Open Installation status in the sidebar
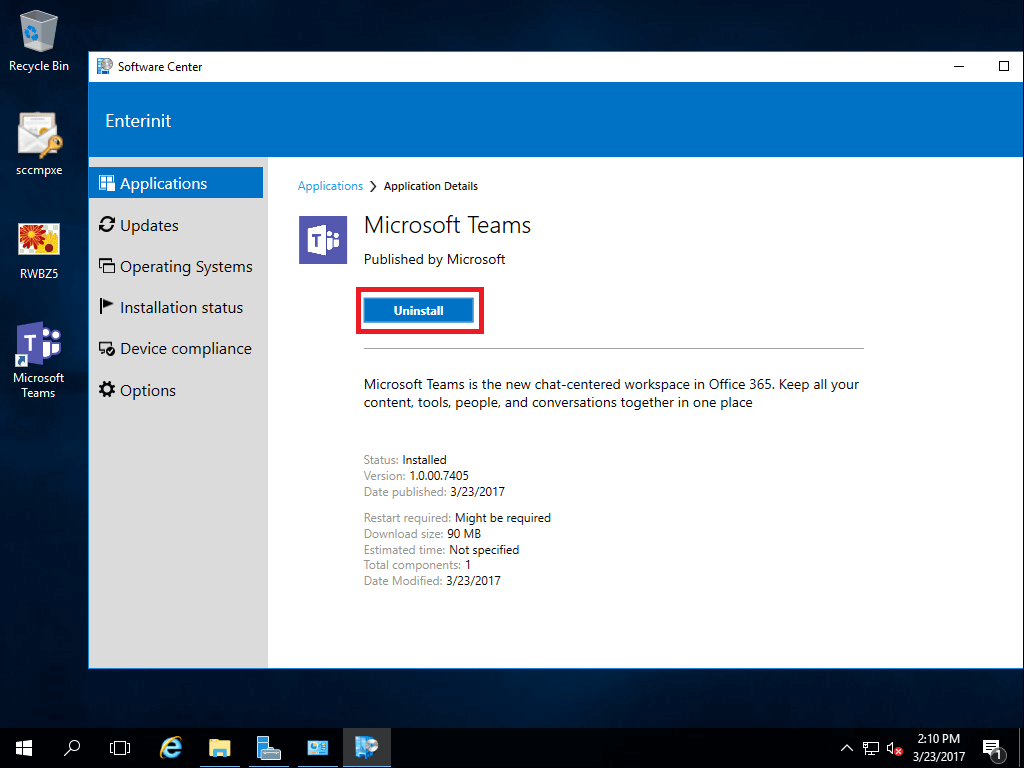Image resolution: width=1024 pixels, height=768 pixels. (x=170, y=307)
